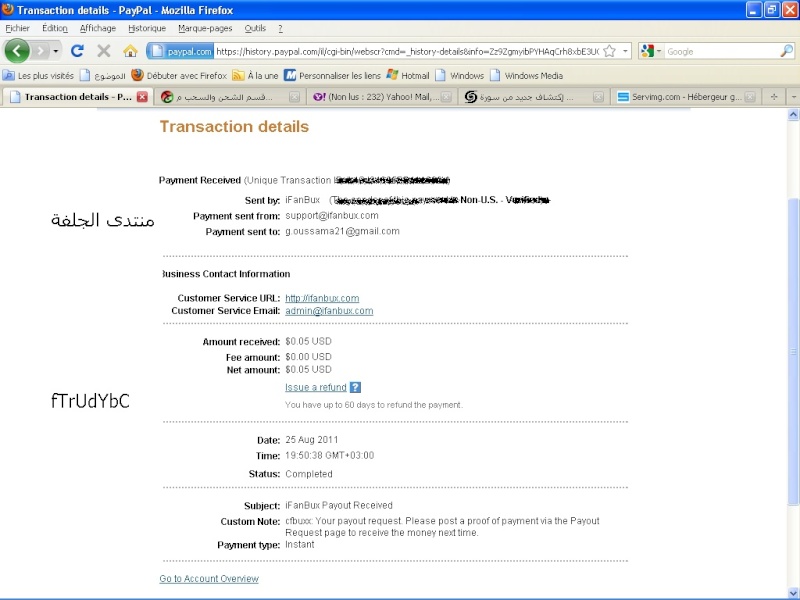This screenshot has width=800, height=600.
Task: Click the paypal.com site identity badge
Action: click(180, 52)
